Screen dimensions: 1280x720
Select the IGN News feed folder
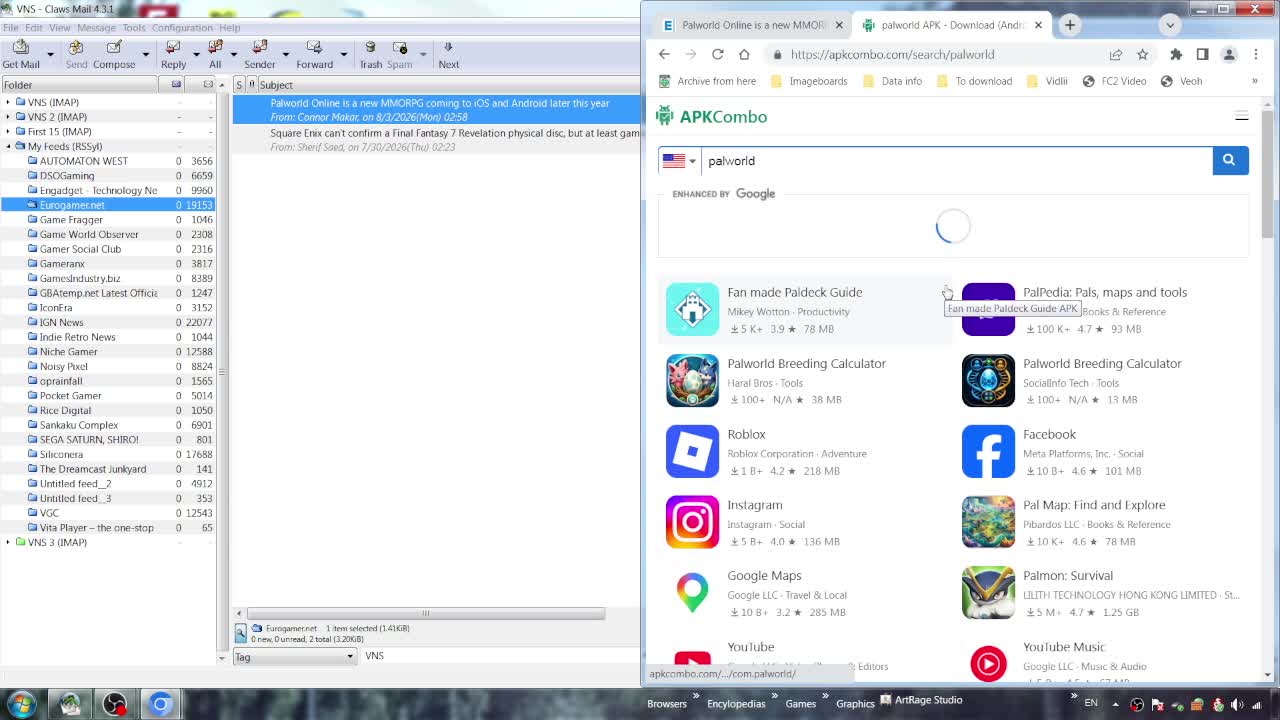tap(62, 322)
